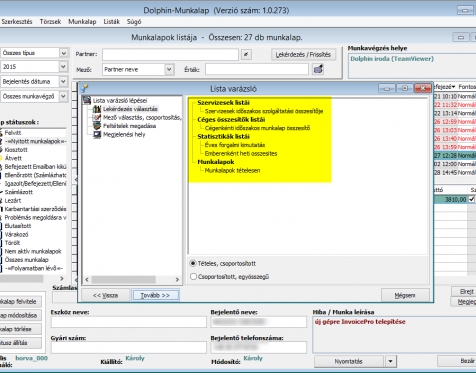Viewport: 476px width, 373px height.
Task: Open the Összes típus dropdown
Action: (63, 53)
